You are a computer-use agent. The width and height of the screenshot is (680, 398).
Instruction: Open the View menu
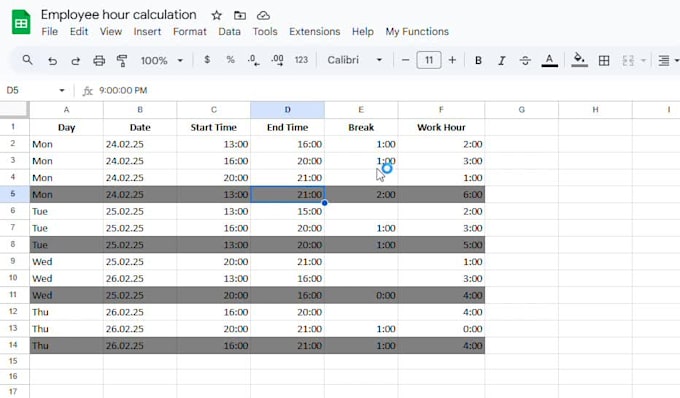pyautogui.click(x=111, y=32)
